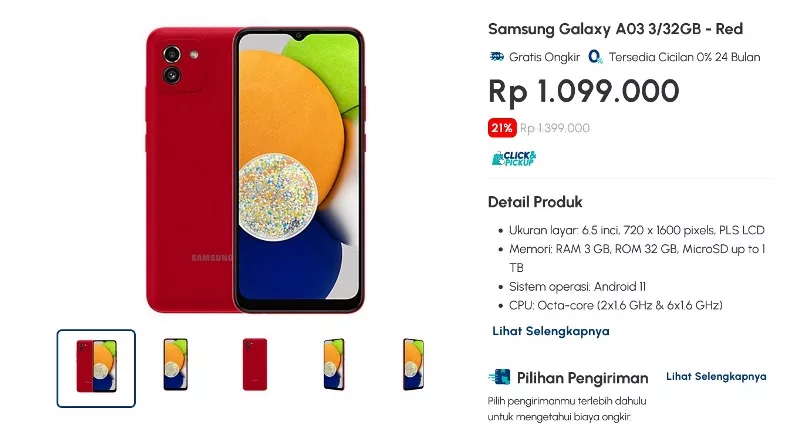Click the strikethrough Rp 1.399.000 price
The width and height of the screenshot is (800, 433).
click(x=555, y=128)
